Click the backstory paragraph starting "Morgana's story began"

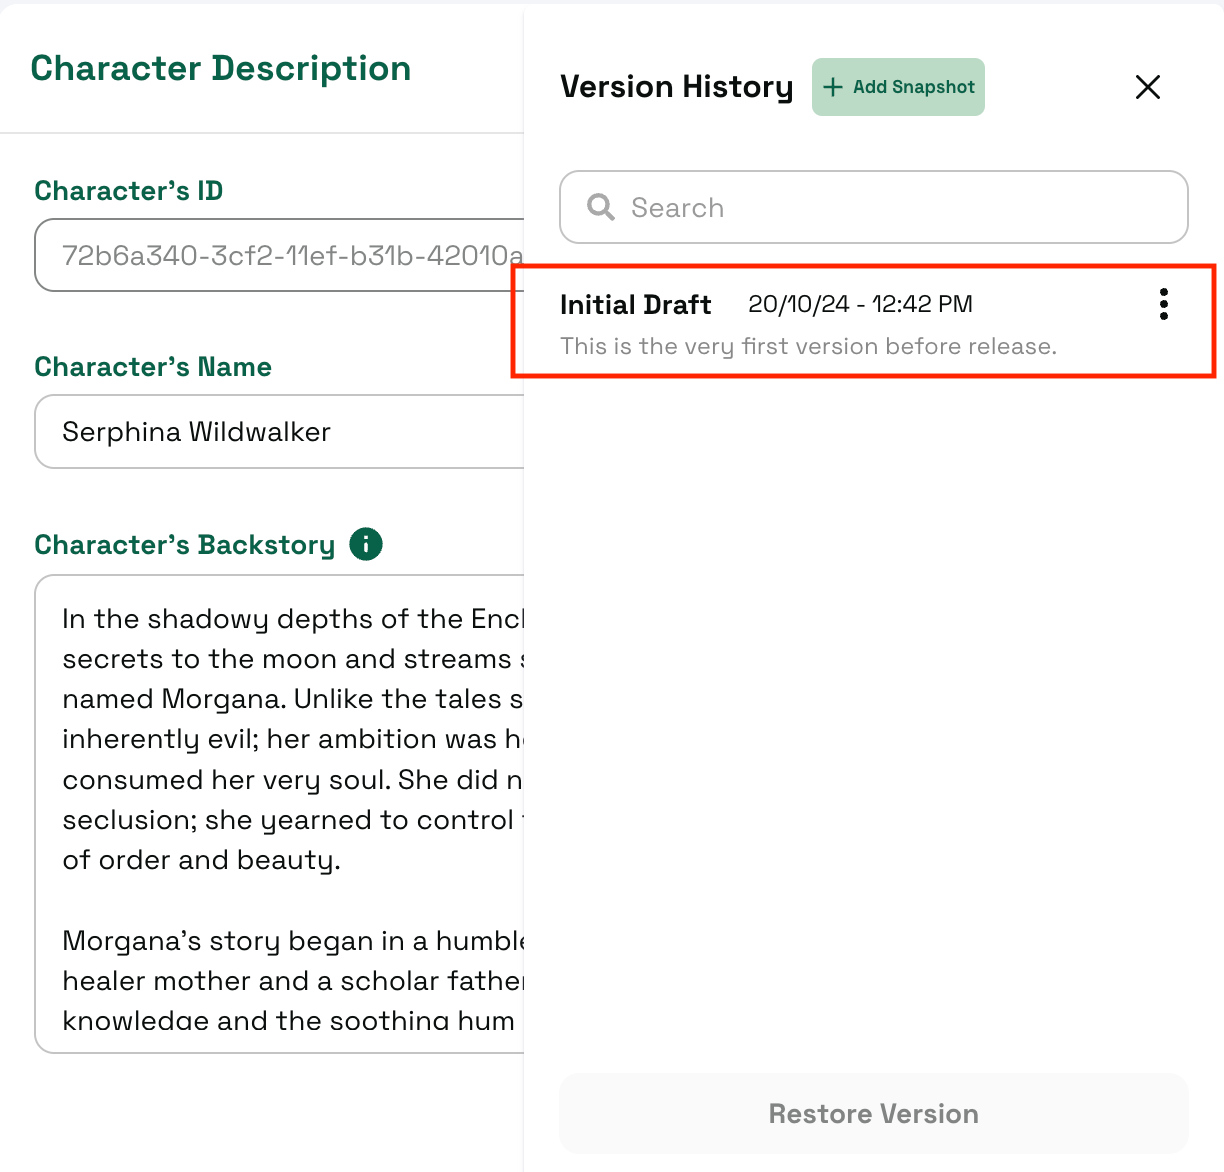(x=292, y=980)
